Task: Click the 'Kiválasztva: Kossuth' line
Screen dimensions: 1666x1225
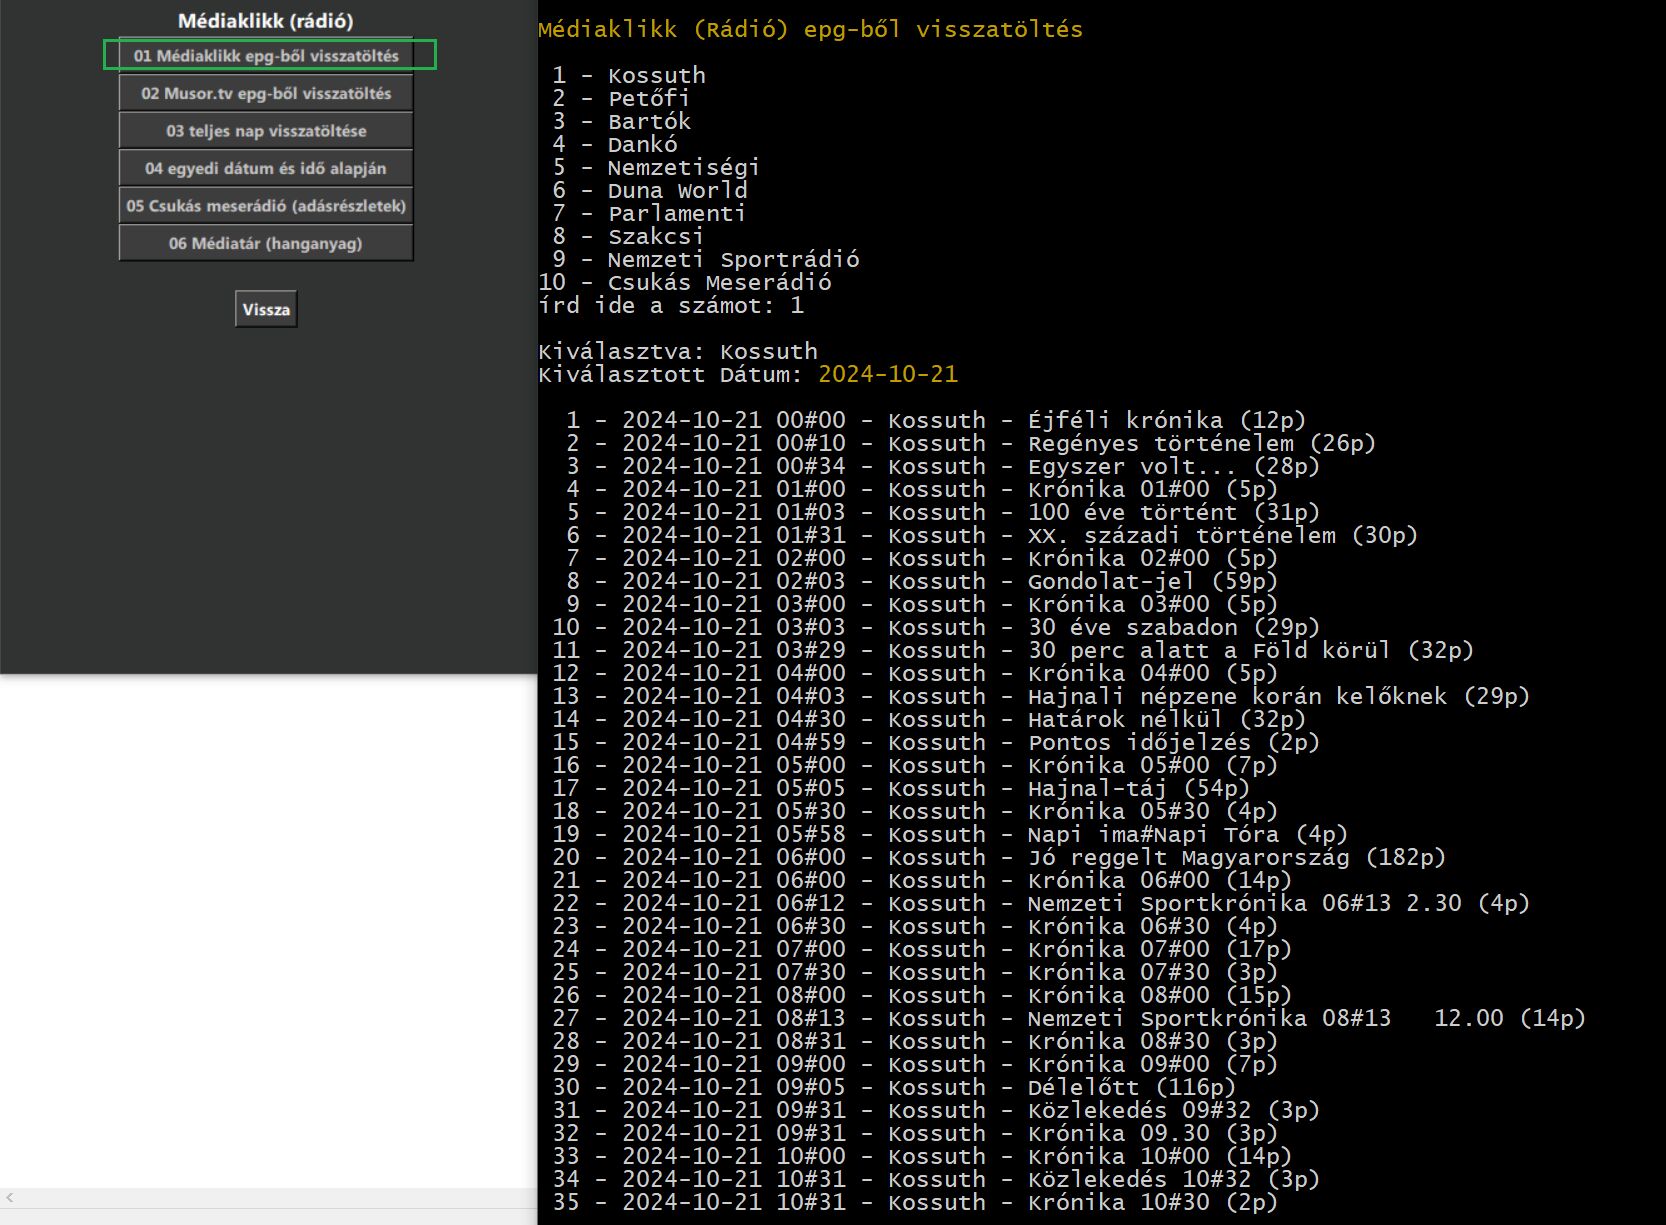Action: pos(678,352)
